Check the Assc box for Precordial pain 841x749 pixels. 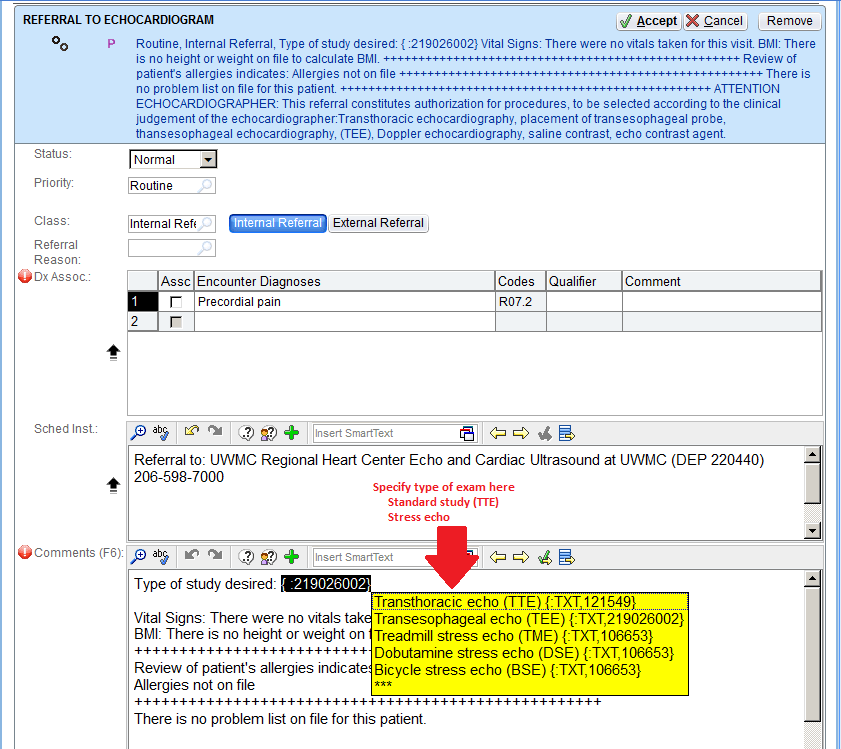point(175,302)
